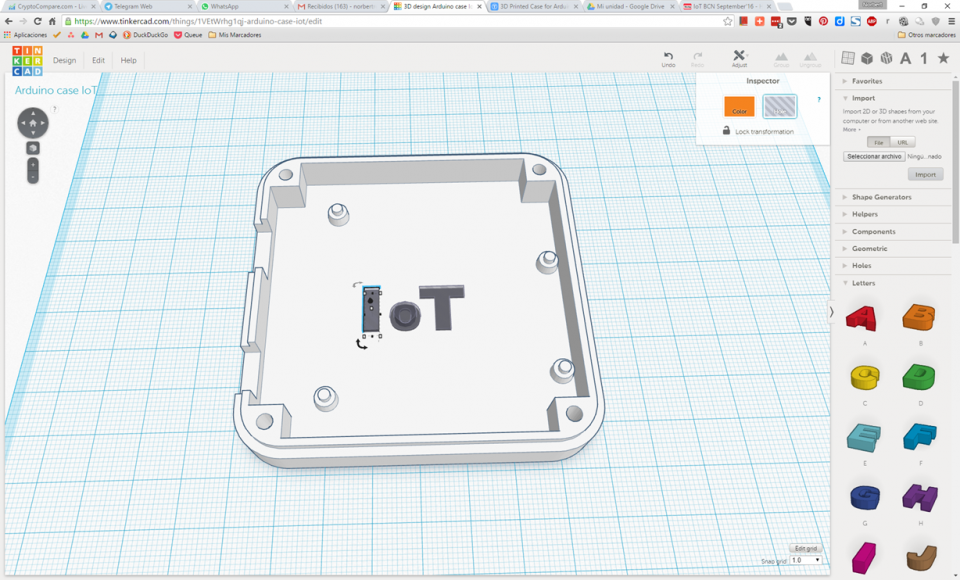Click the Inspector help question mark
960x580 pixels.
point(819,99)
